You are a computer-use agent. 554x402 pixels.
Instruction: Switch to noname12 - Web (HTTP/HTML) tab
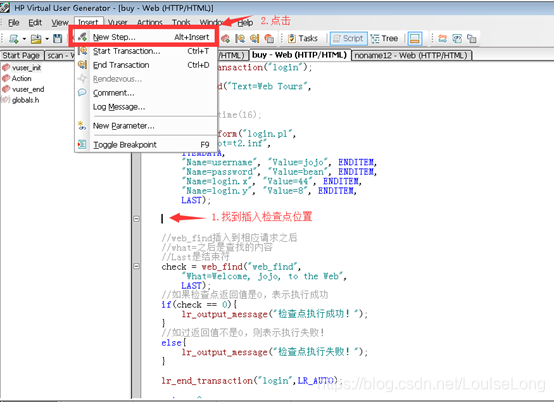[411, 55]
